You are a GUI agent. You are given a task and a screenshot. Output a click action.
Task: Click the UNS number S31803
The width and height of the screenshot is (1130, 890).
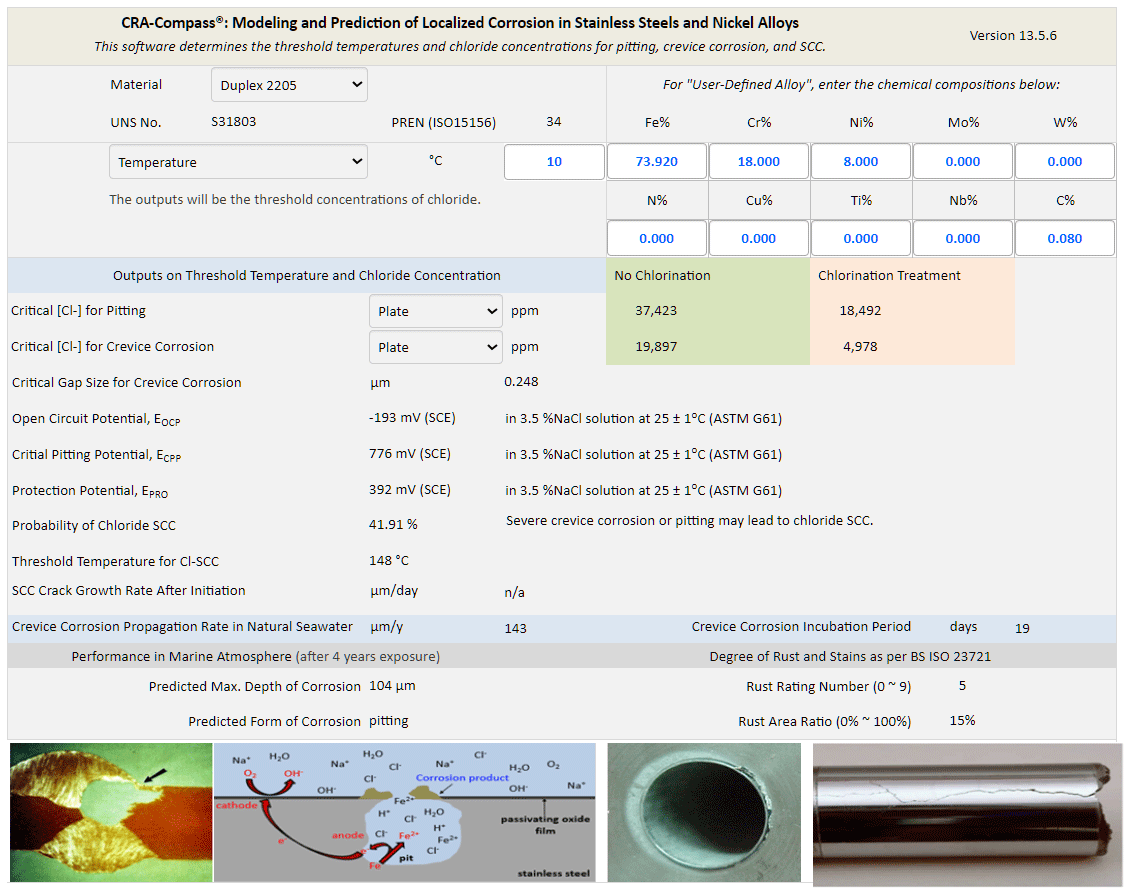(x=233, y=121)
